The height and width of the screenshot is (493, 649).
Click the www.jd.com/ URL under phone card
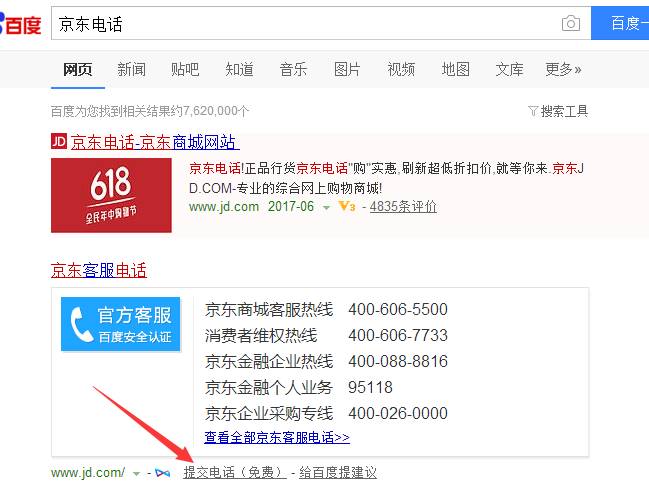pyautogui.click(x=88, y=472)
